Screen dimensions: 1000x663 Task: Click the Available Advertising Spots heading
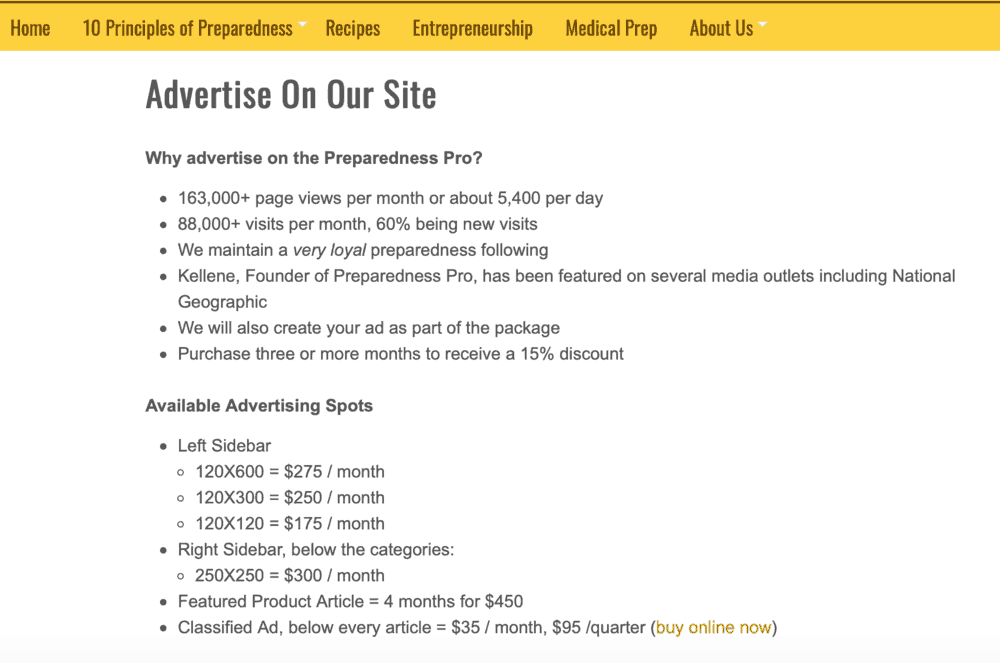click(x=259, y=405)
